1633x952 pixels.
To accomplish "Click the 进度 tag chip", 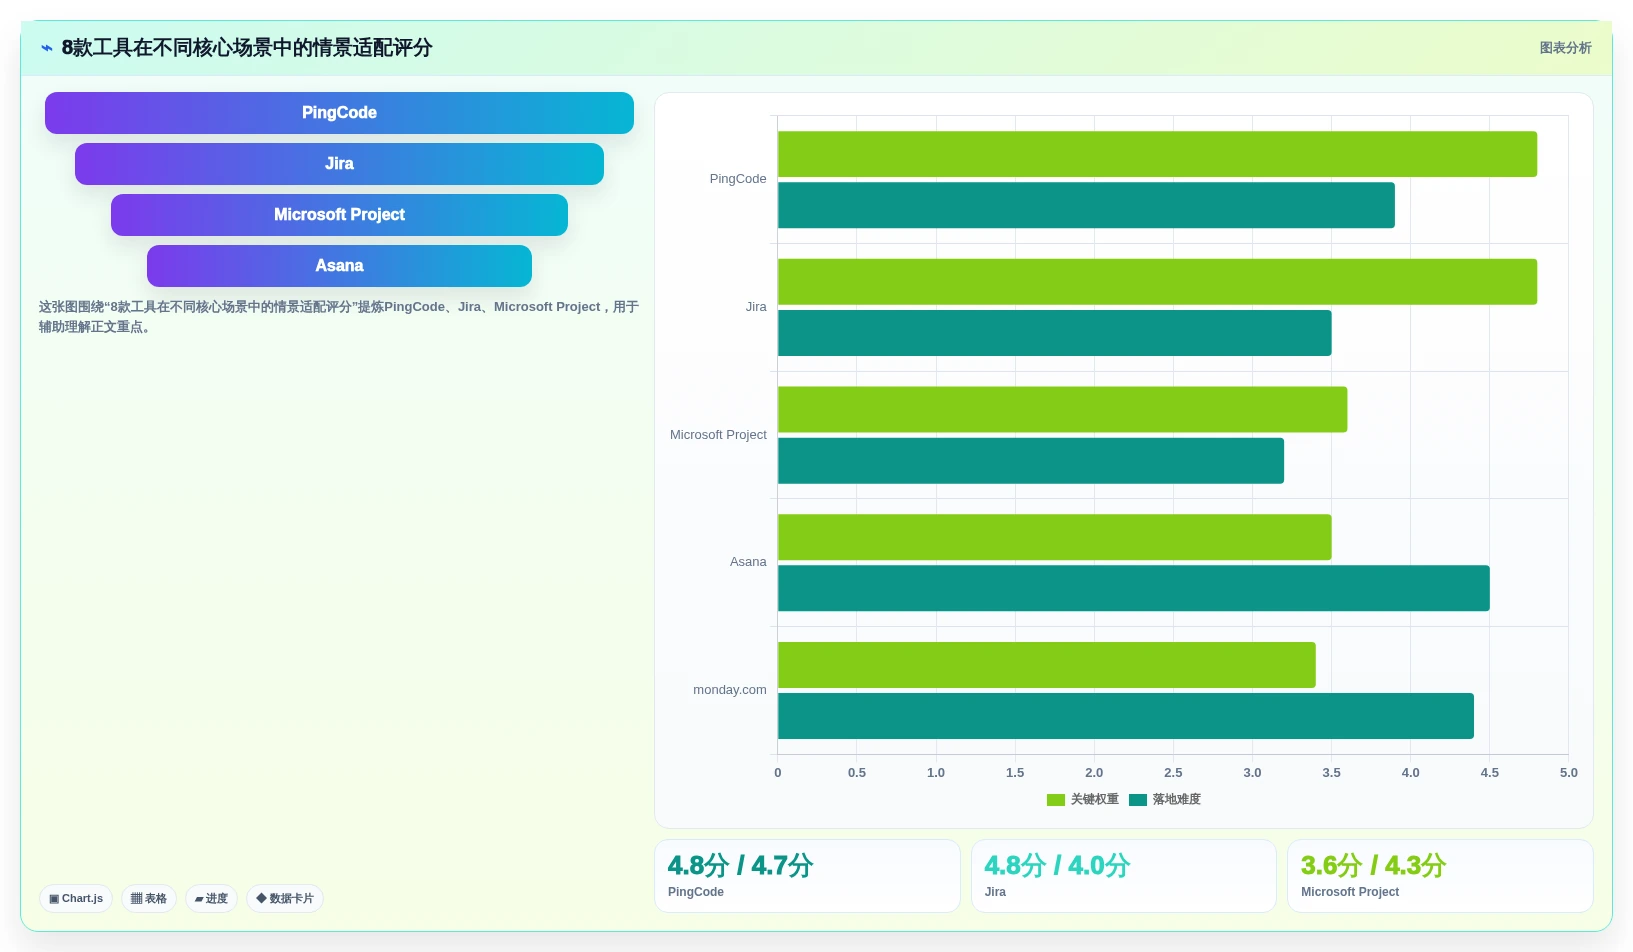I will (x=211, y=898).
